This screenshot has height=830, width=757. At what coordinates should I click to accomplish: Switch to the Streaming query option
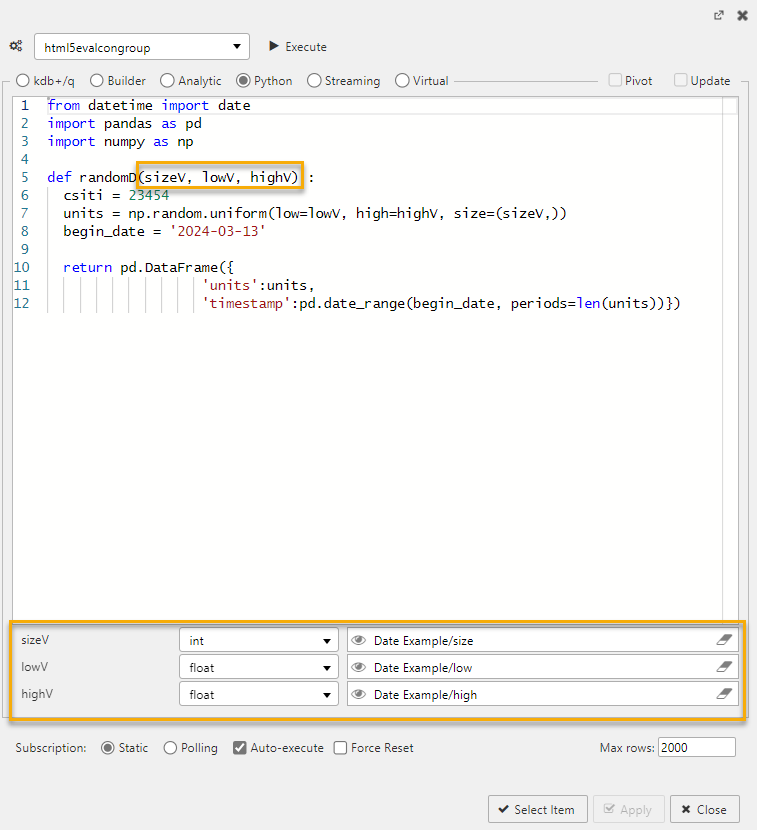tap(315, 81)
